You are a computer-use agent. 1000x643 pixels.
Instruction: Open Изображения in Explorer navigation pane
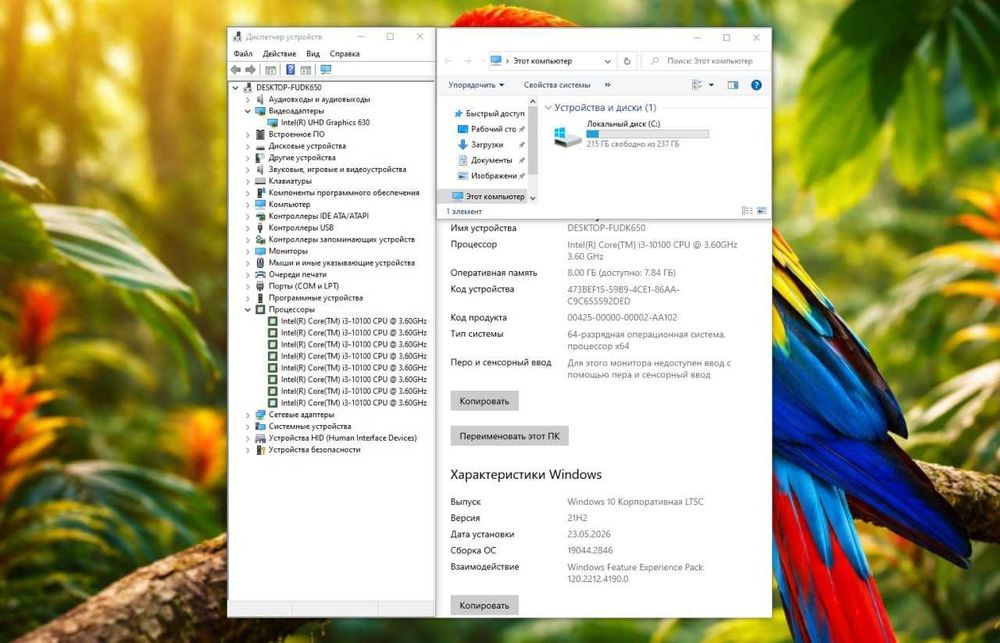pos(488,175)
